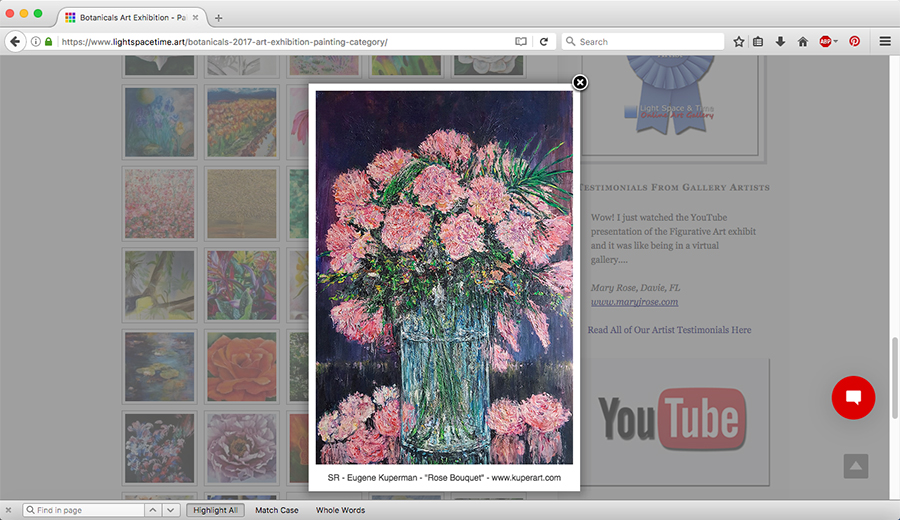Click the Pinterest save button icon
The height and width of the screenshot is (520, 900).
pyautogui.click(x=855, y=41)
